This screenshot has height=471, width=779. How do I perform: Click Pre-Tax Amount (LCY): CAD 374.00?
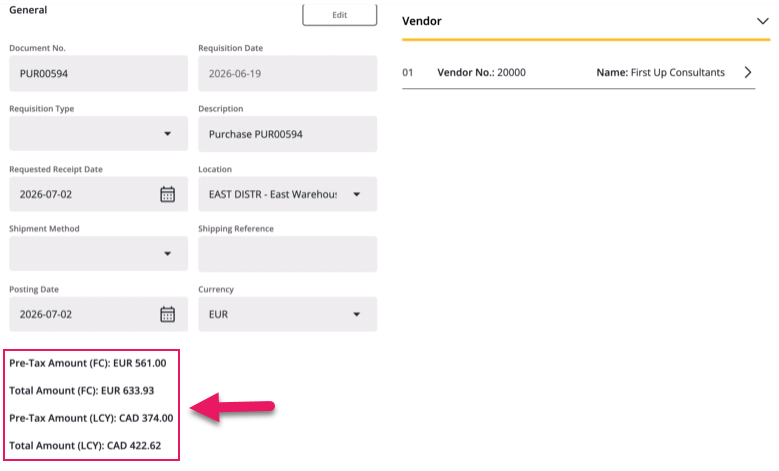point(91,418)
